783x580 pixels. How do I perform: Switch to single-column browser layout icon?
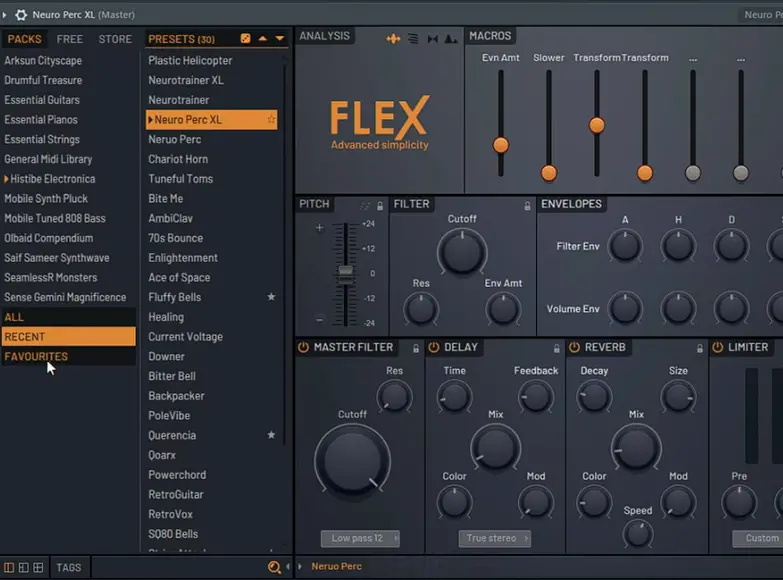[x=8, y=567]
